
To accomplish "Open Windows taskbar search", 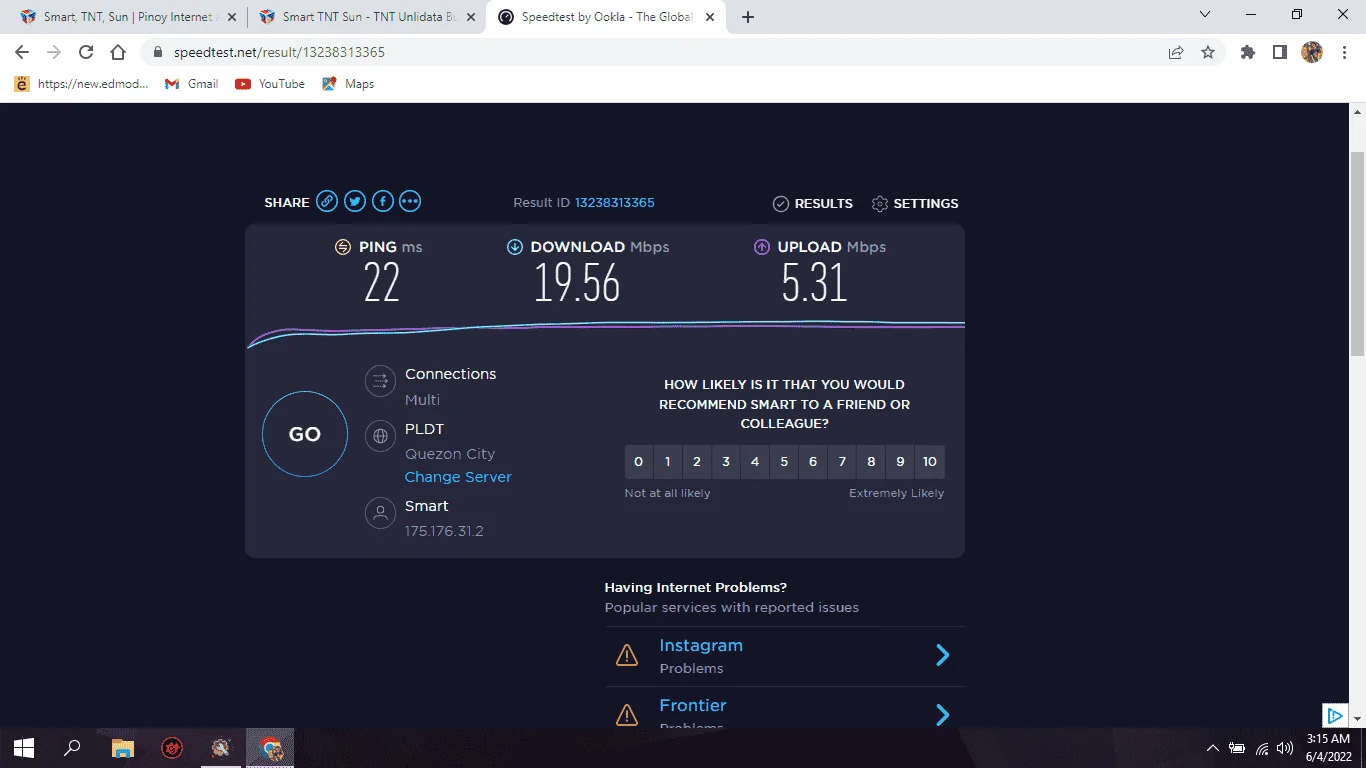I will click(x=72, y=747).
